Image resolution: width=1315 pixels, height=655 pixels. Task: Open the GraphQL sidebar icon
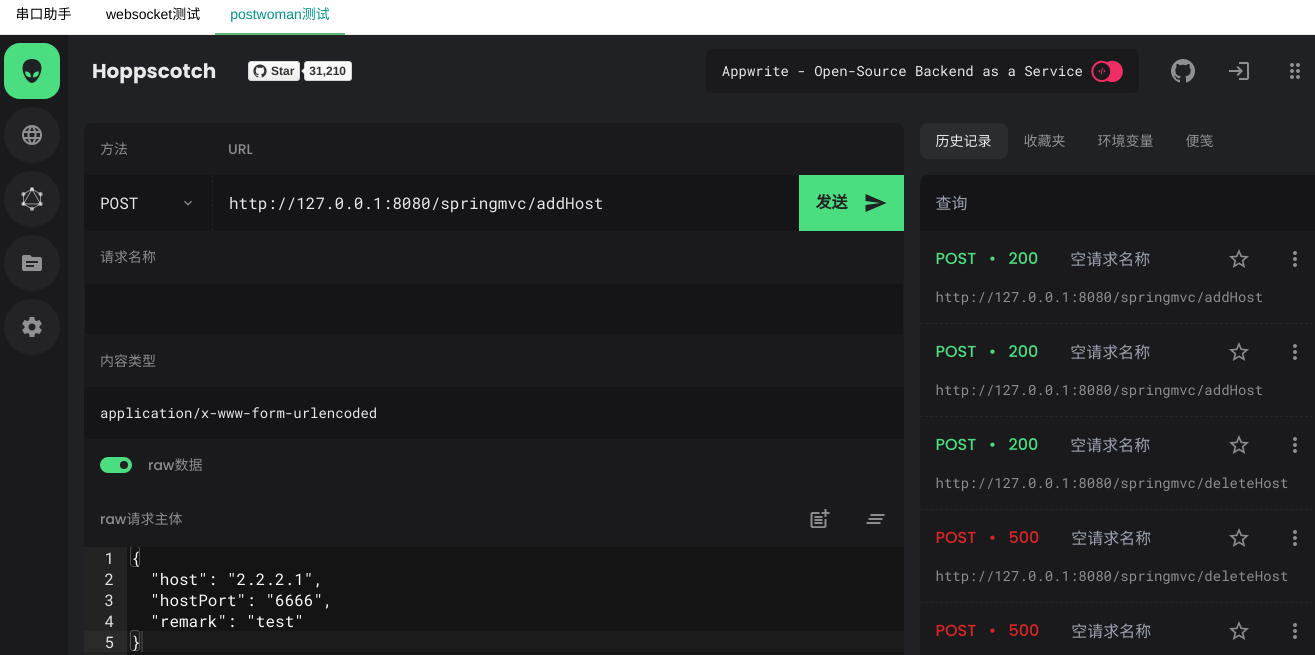[32, 199]
